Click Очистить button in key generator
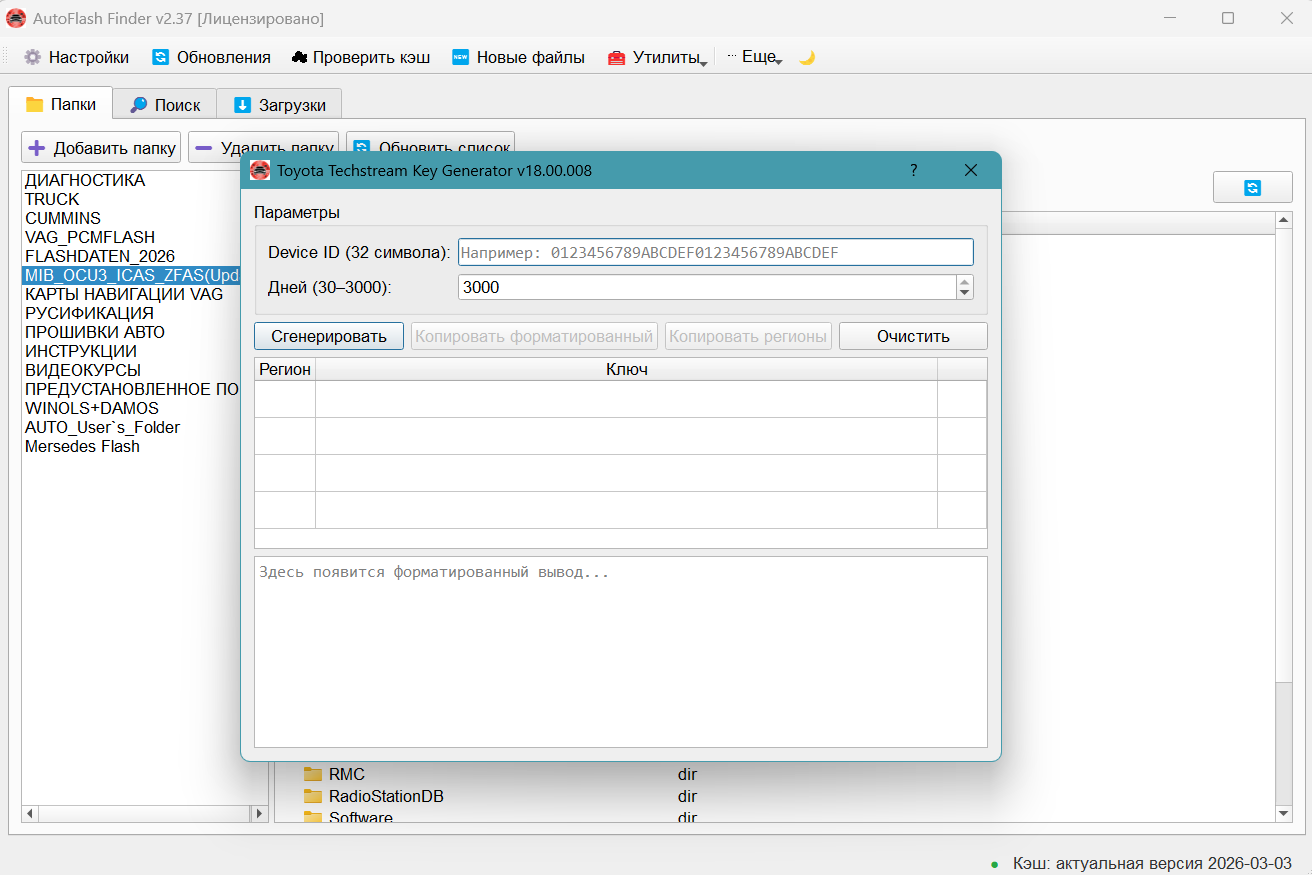This screenshot has width=1312, height=875. coord(913,336)
